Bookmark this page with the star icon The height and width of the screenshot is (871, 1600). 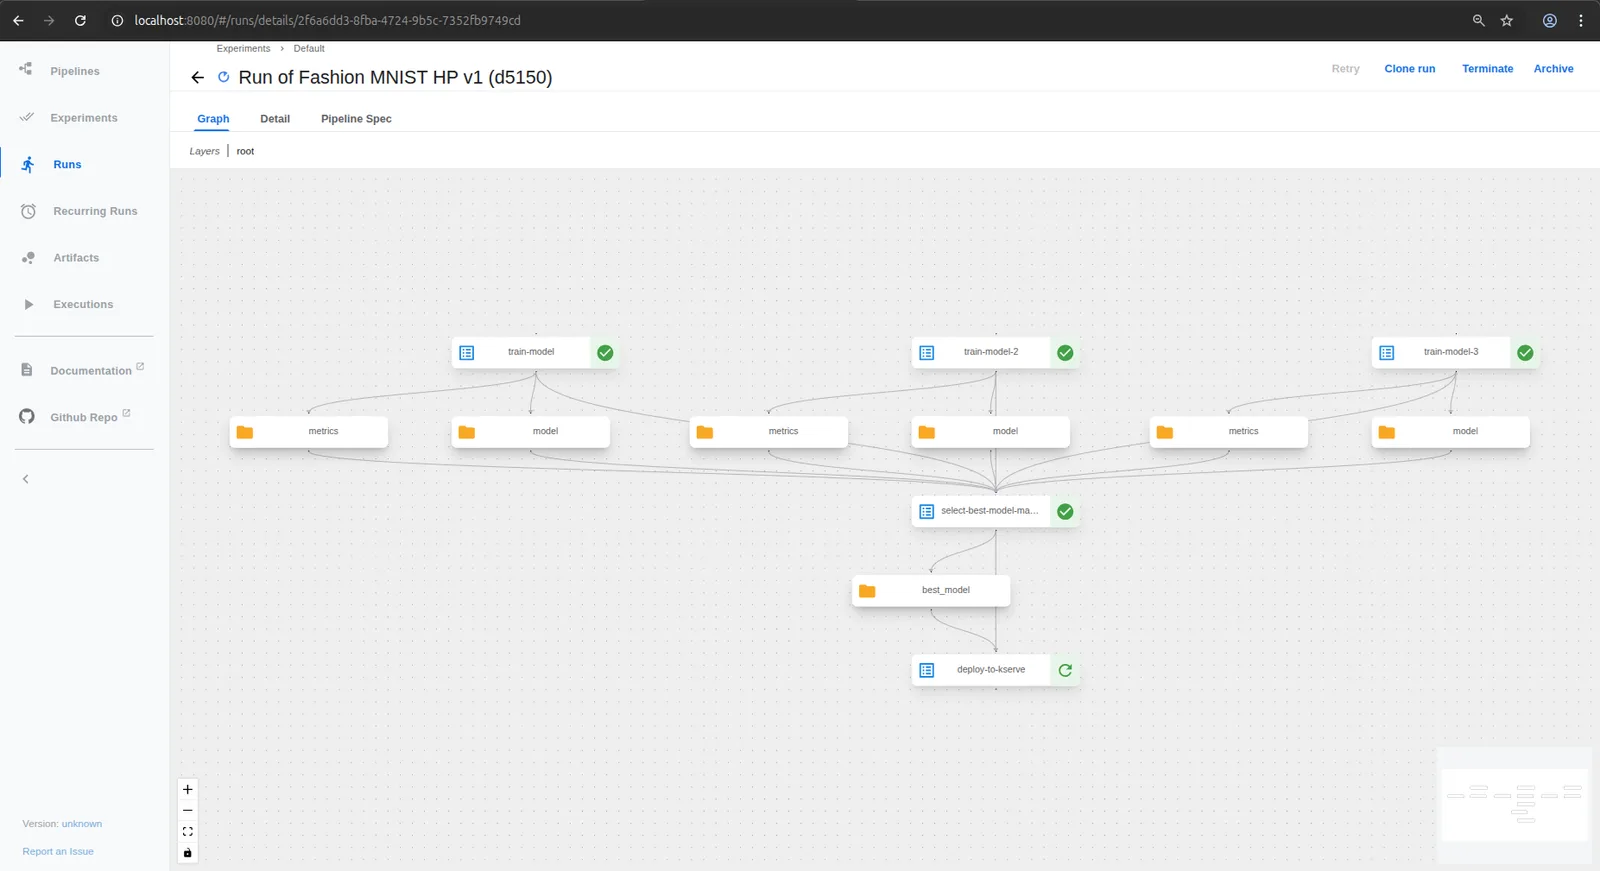coord(1507,20)
